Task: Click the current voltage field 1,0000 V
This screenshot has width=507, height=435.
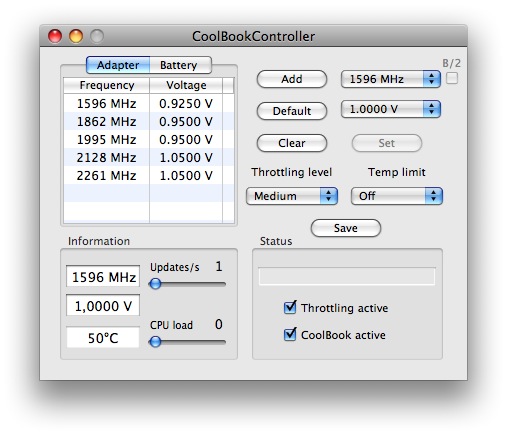Action: tap(103, 305)
